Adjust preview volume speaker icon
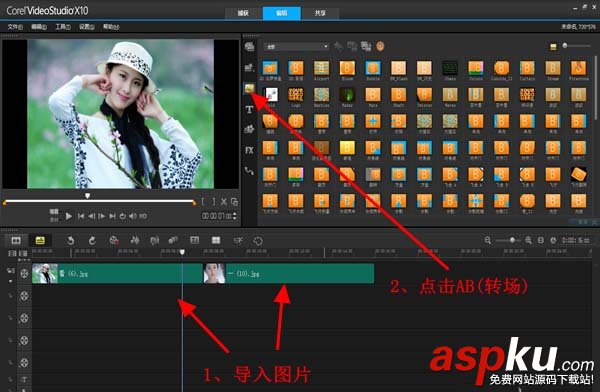 132,216
